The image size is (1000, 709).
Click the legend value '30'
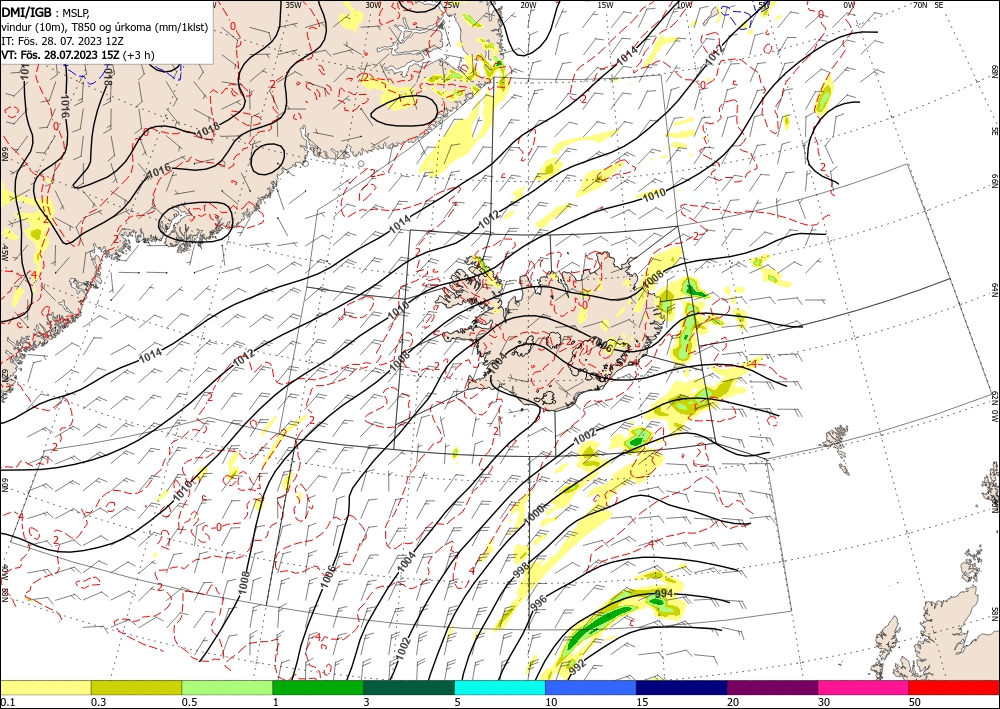pyautogui.click(x=824, y=702)
